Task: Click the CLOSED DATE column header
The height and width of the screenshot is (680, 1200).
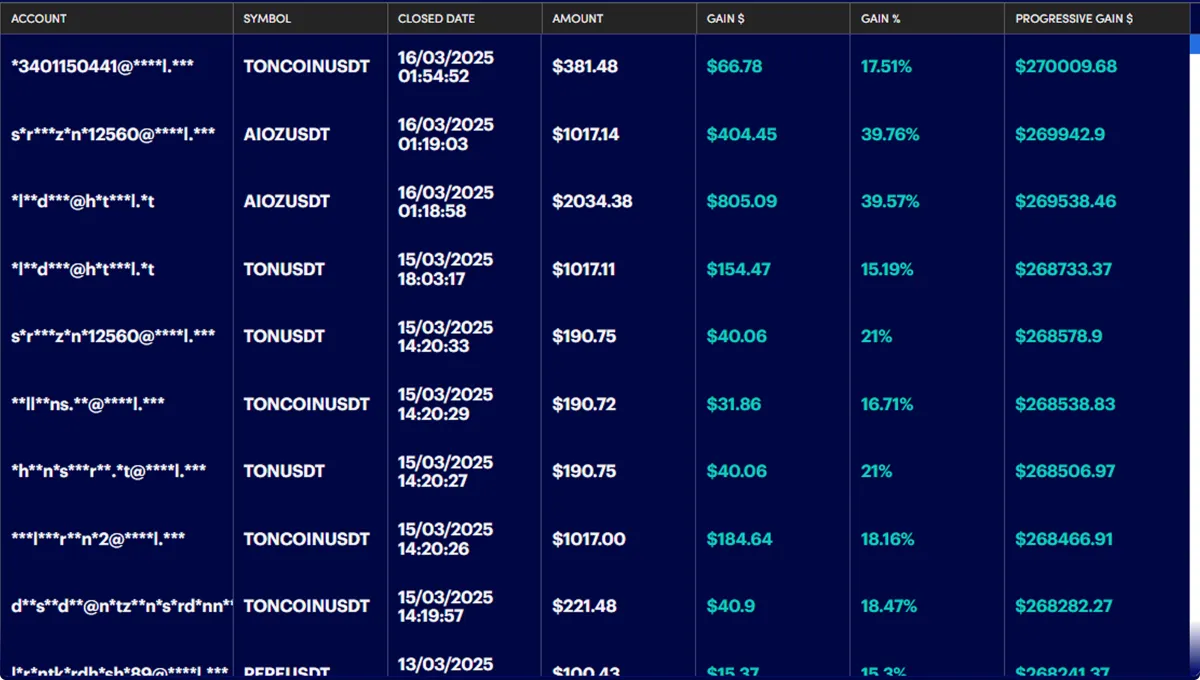Action: (436, 19)
